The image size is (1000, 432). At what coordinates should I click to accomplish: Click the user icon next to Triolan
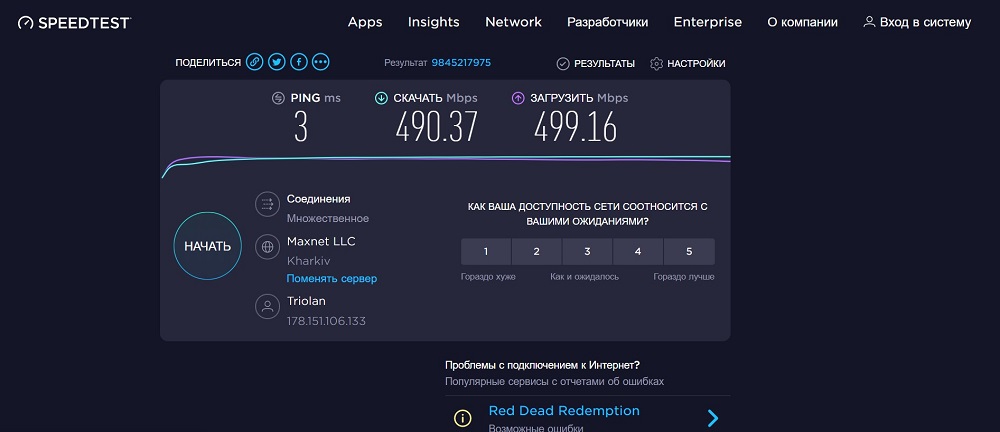[x=267, y=306]
